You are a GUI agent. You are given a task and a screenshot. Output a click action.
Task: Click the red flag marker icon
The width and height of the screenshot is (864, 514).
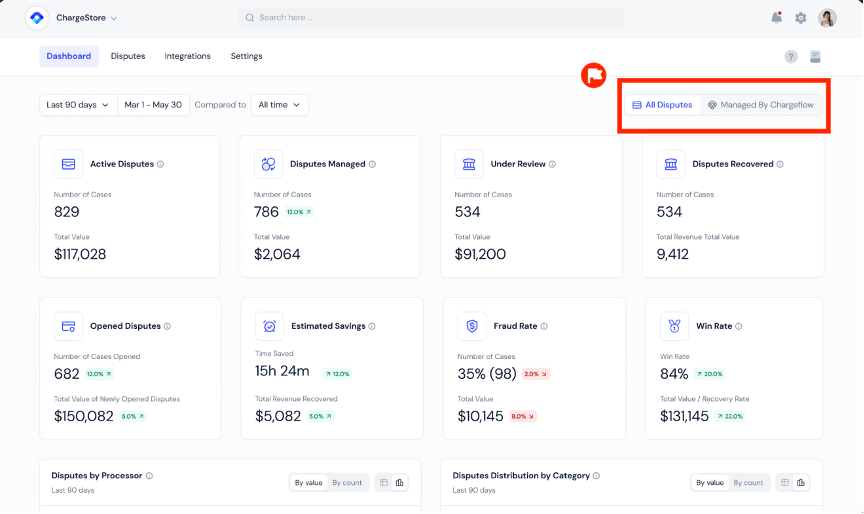(594, 75)
